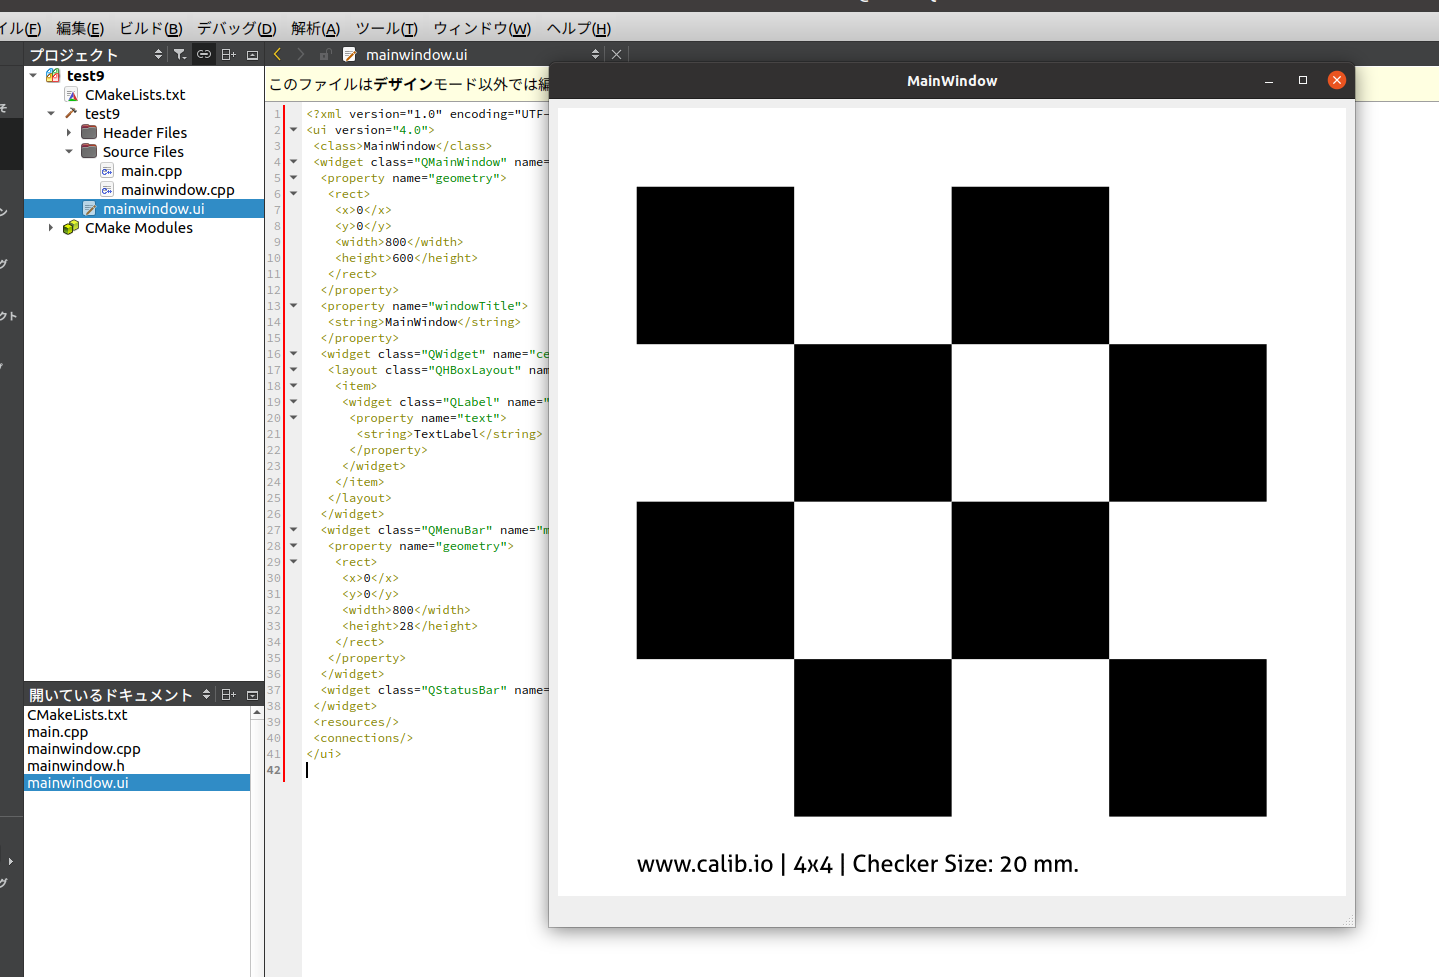Open the ツール menu
Image resolution: width=1439 pixels, height=977 pixels.
coord(385,28)
